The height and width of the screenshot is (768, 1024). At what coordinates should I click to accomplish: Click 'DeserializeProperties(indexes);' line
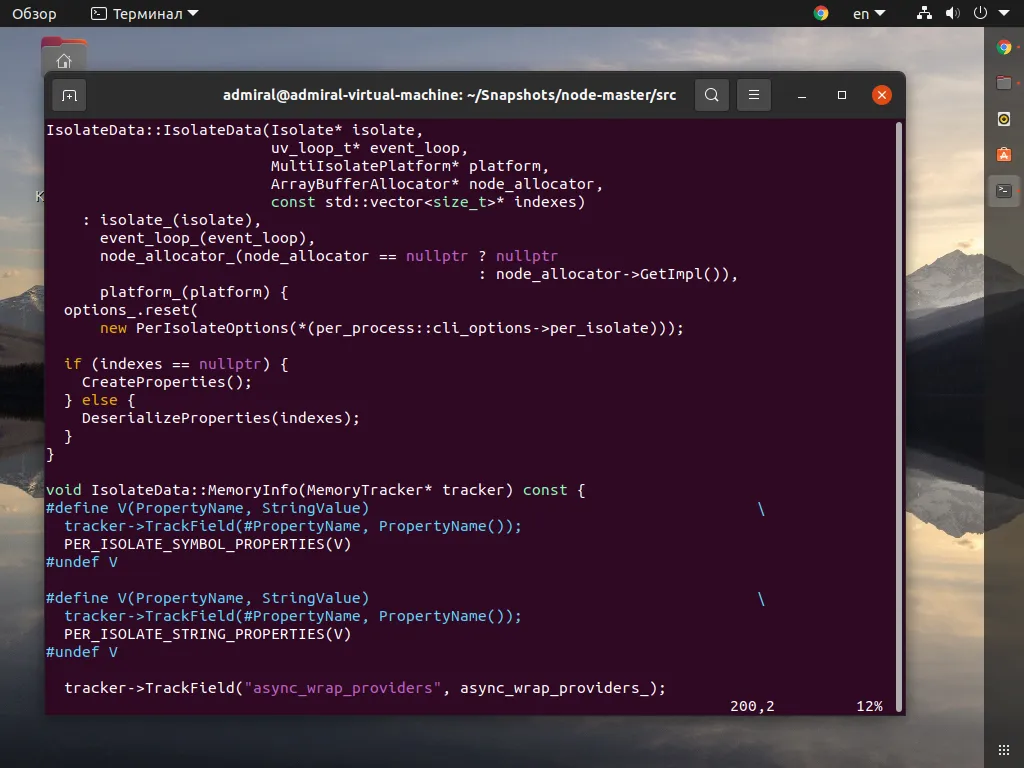coord(221,418)
